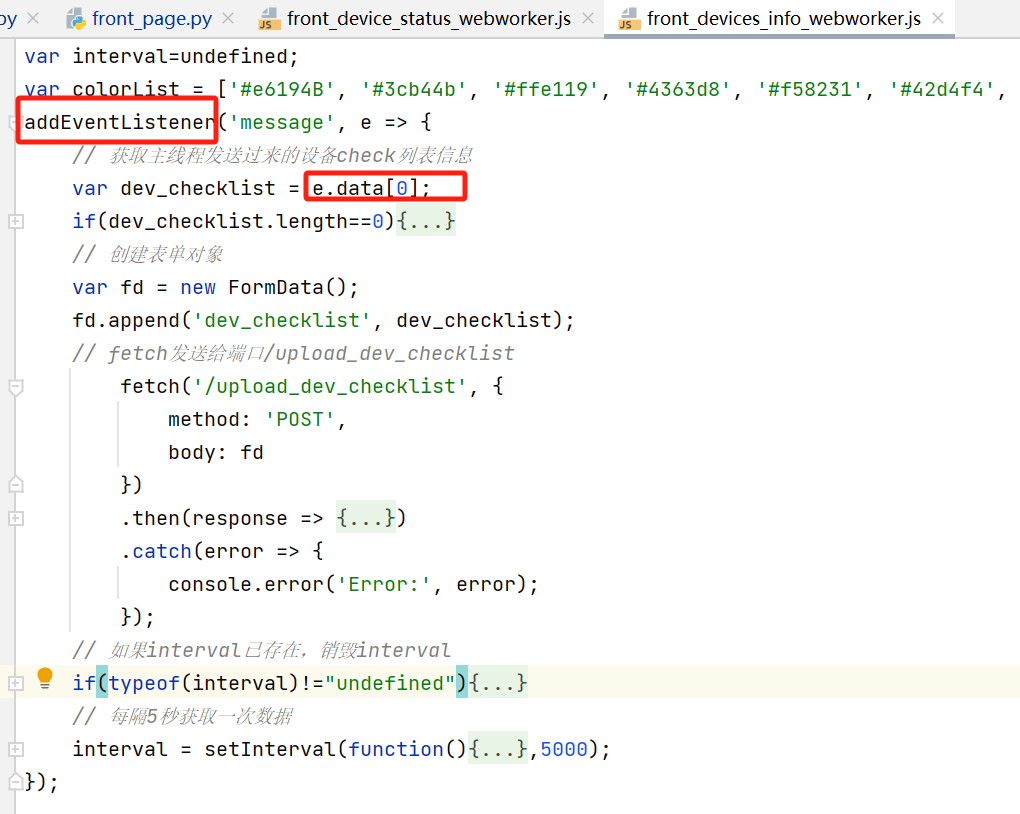Click Python file icon on front_page.py tab
The width and height of the screenshot is (1020, 814).
point(76,19)
